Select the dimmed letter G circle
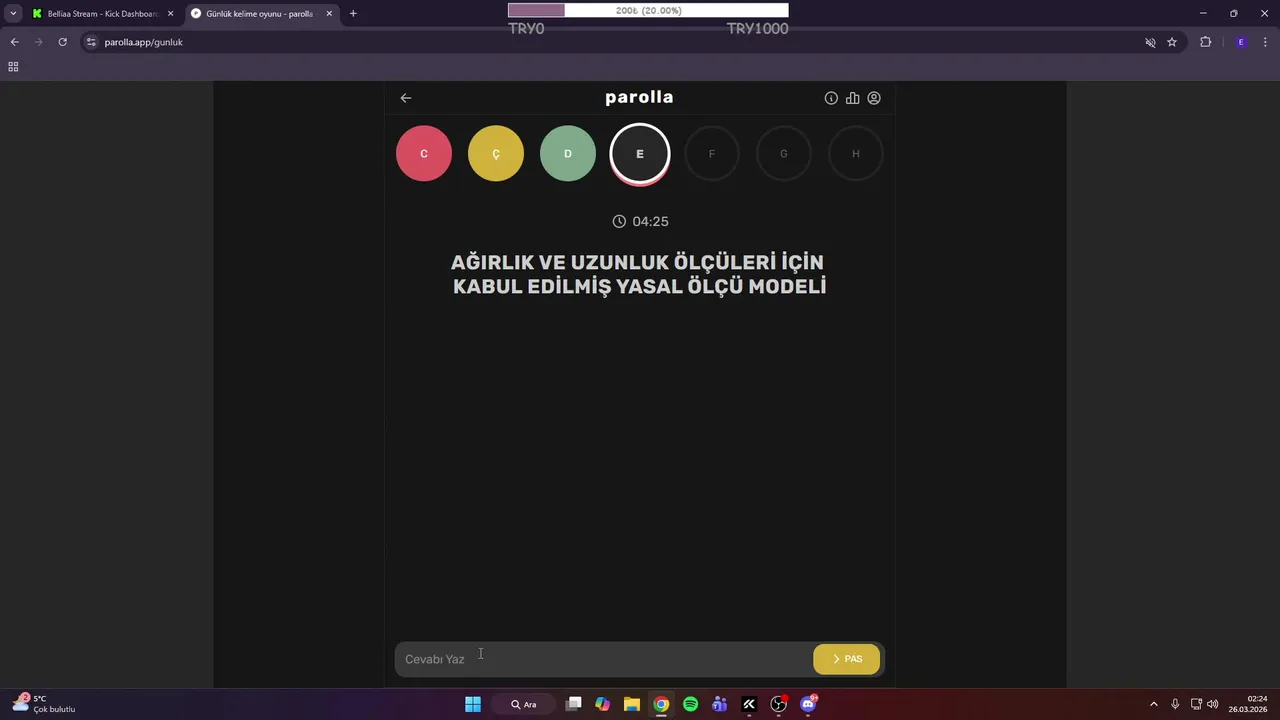The image size is (1280, 720). click(784, 154)
